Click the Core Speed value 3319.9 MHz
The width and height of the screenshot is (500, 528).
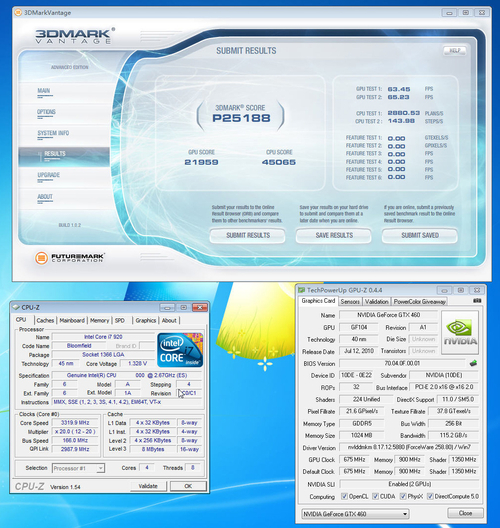[75, 422]
